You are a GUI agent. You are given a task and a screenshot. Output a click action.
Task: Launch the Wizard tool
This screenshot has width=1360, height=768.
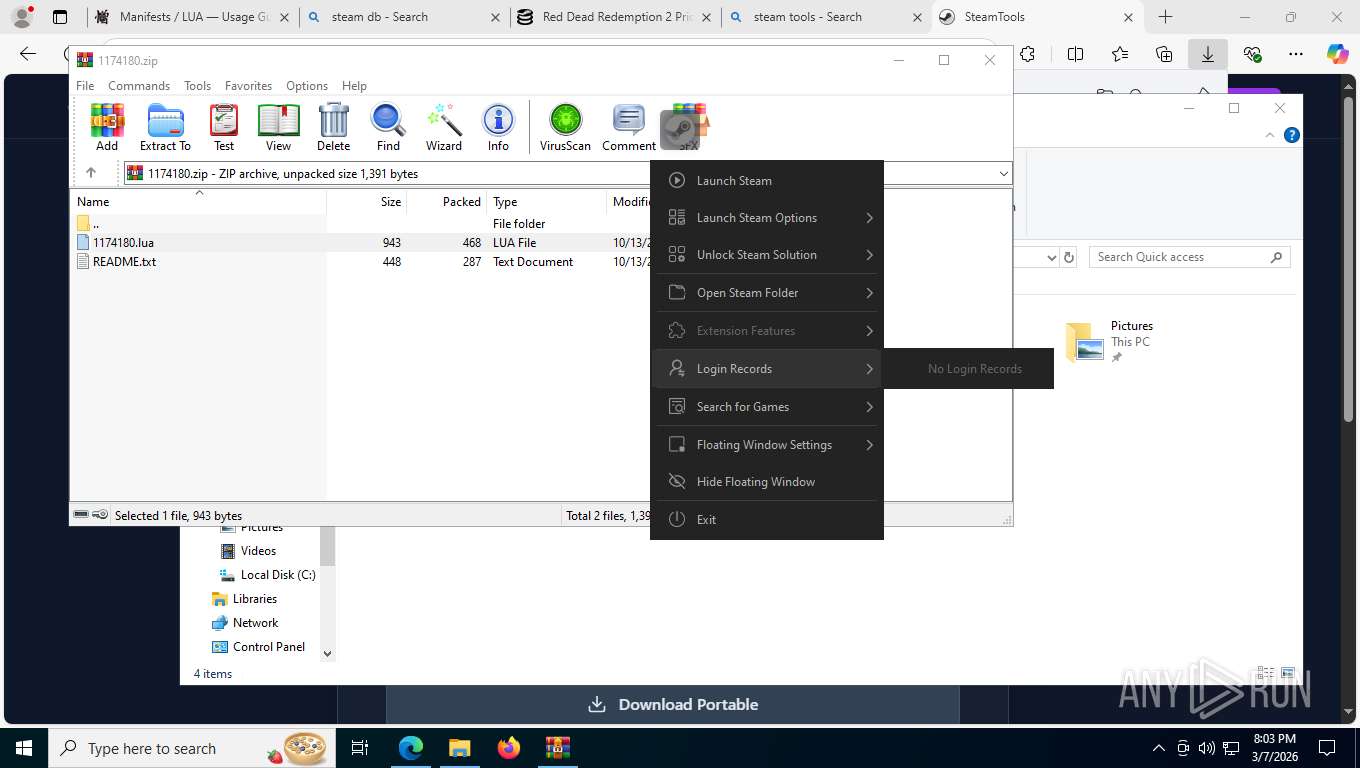point(444,127)
